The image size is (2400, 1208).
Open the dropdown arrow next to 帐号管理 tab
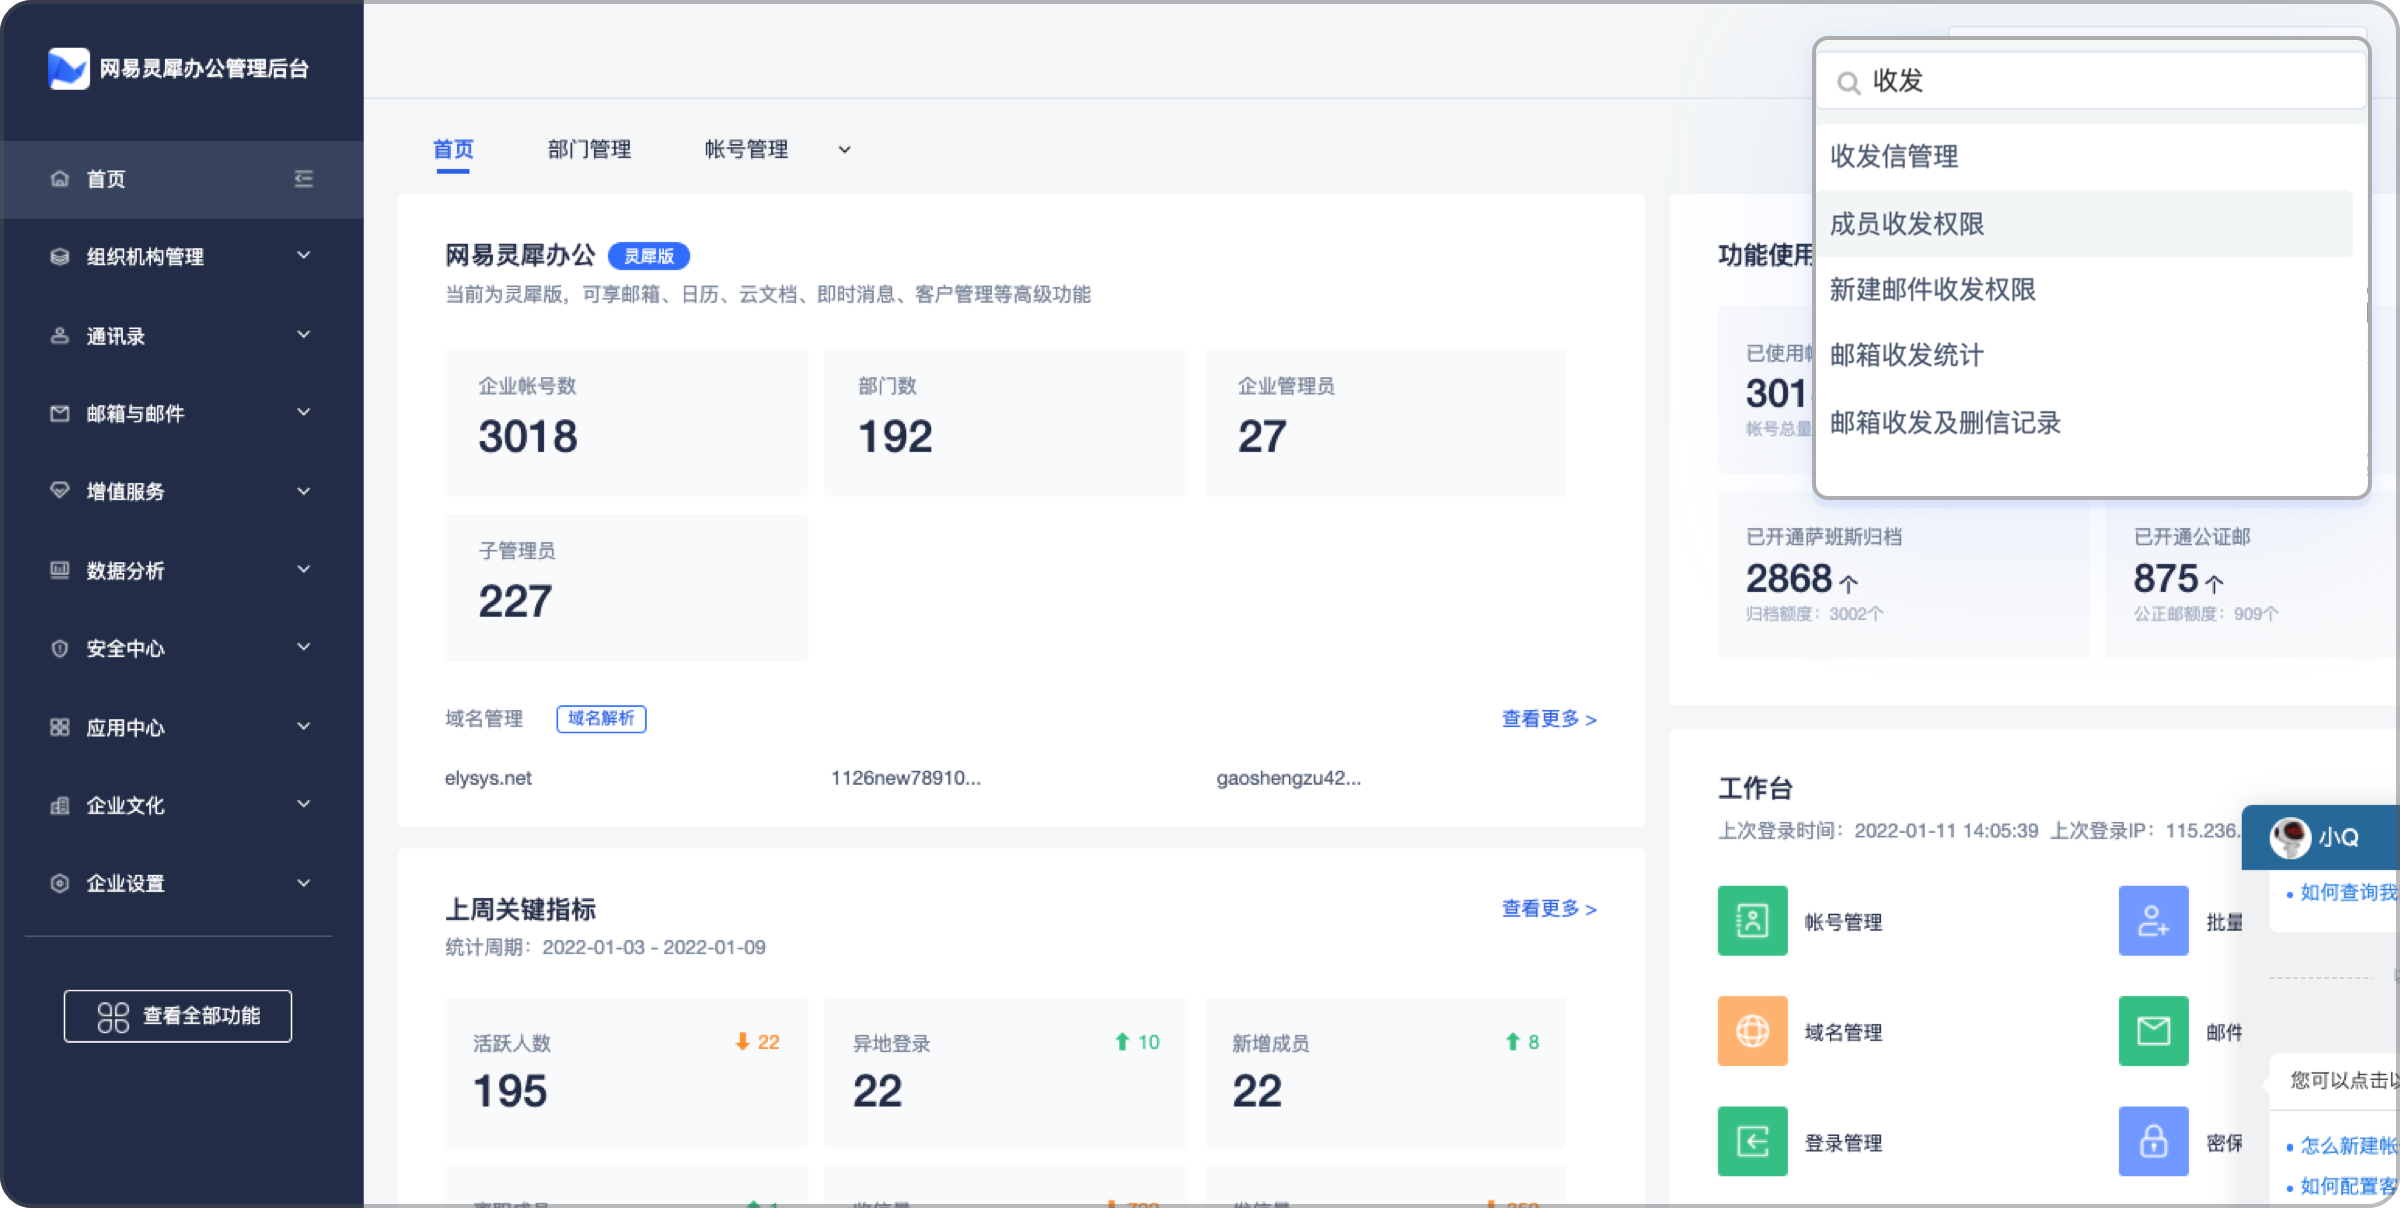click(x=844, y=150)
